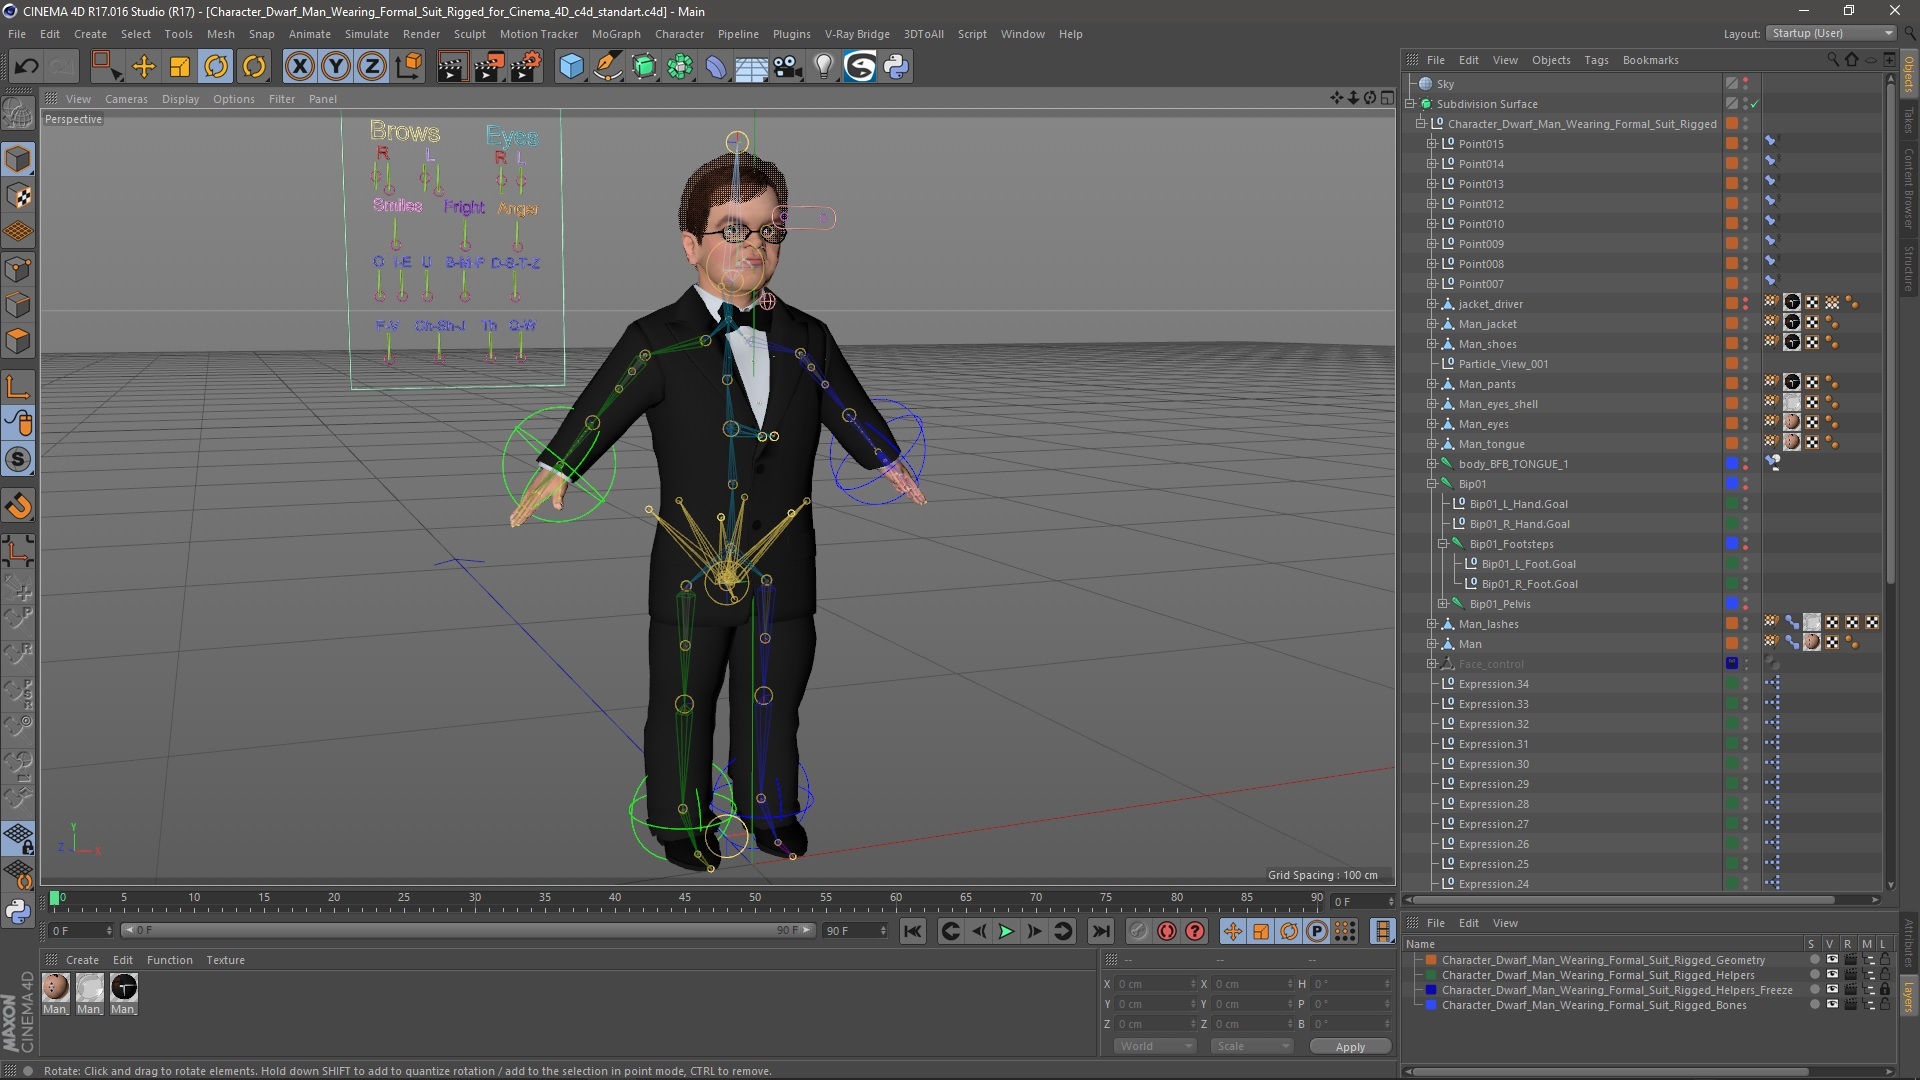Toggle X-axis lock
Viewport: 1920px width, 1080px height.
[x=299, y=67]
